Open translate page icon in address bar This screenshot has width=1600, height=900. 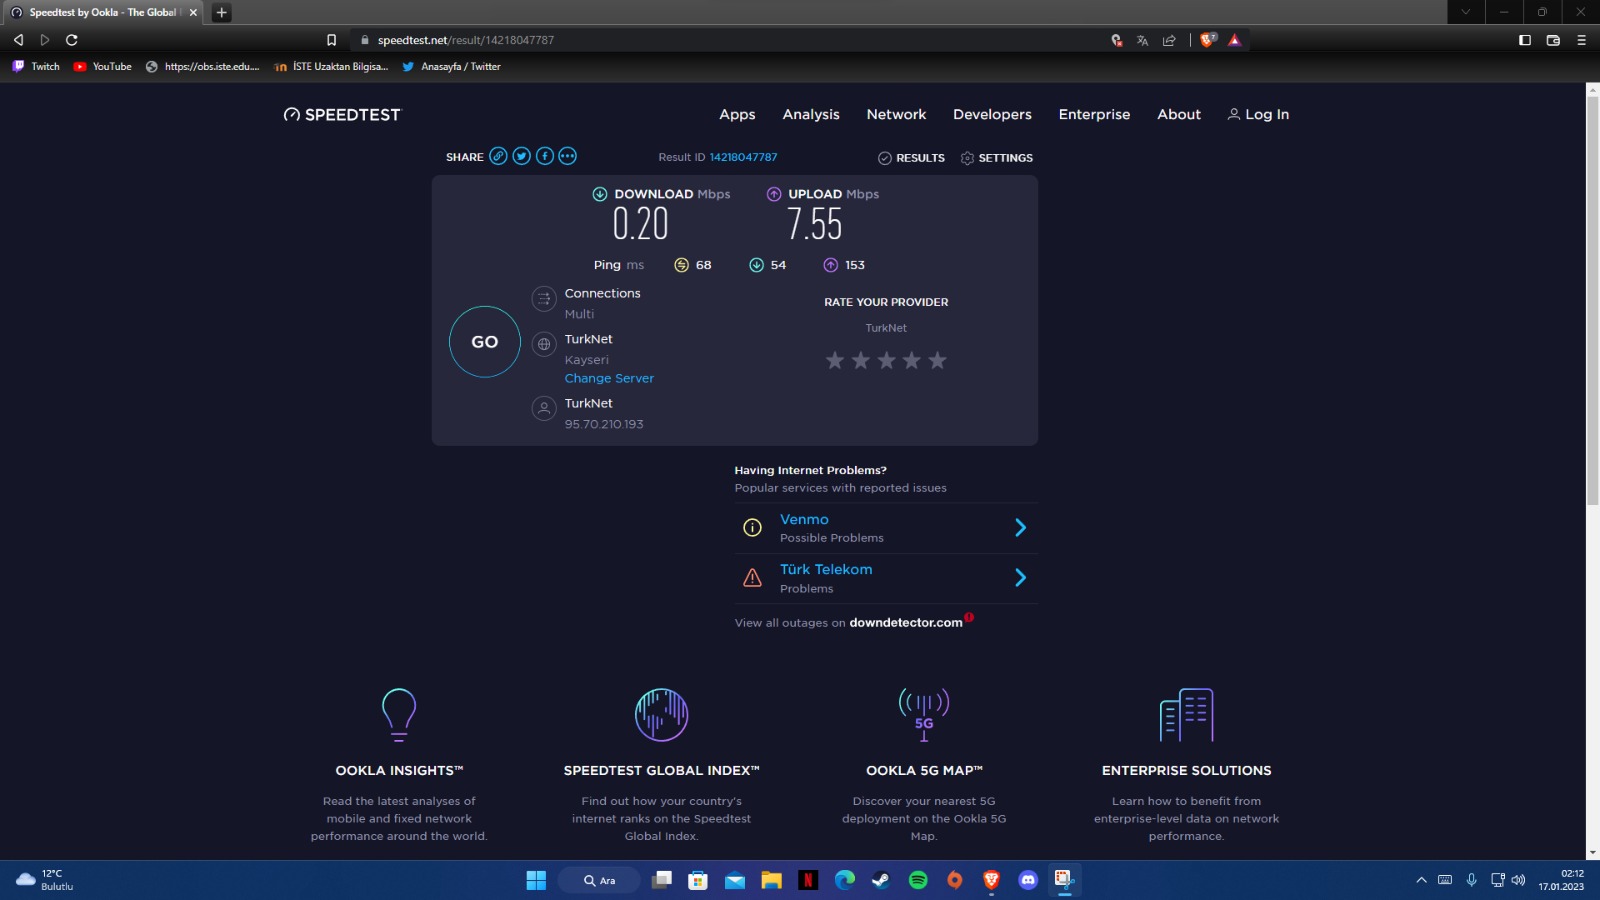point(1142,40)
